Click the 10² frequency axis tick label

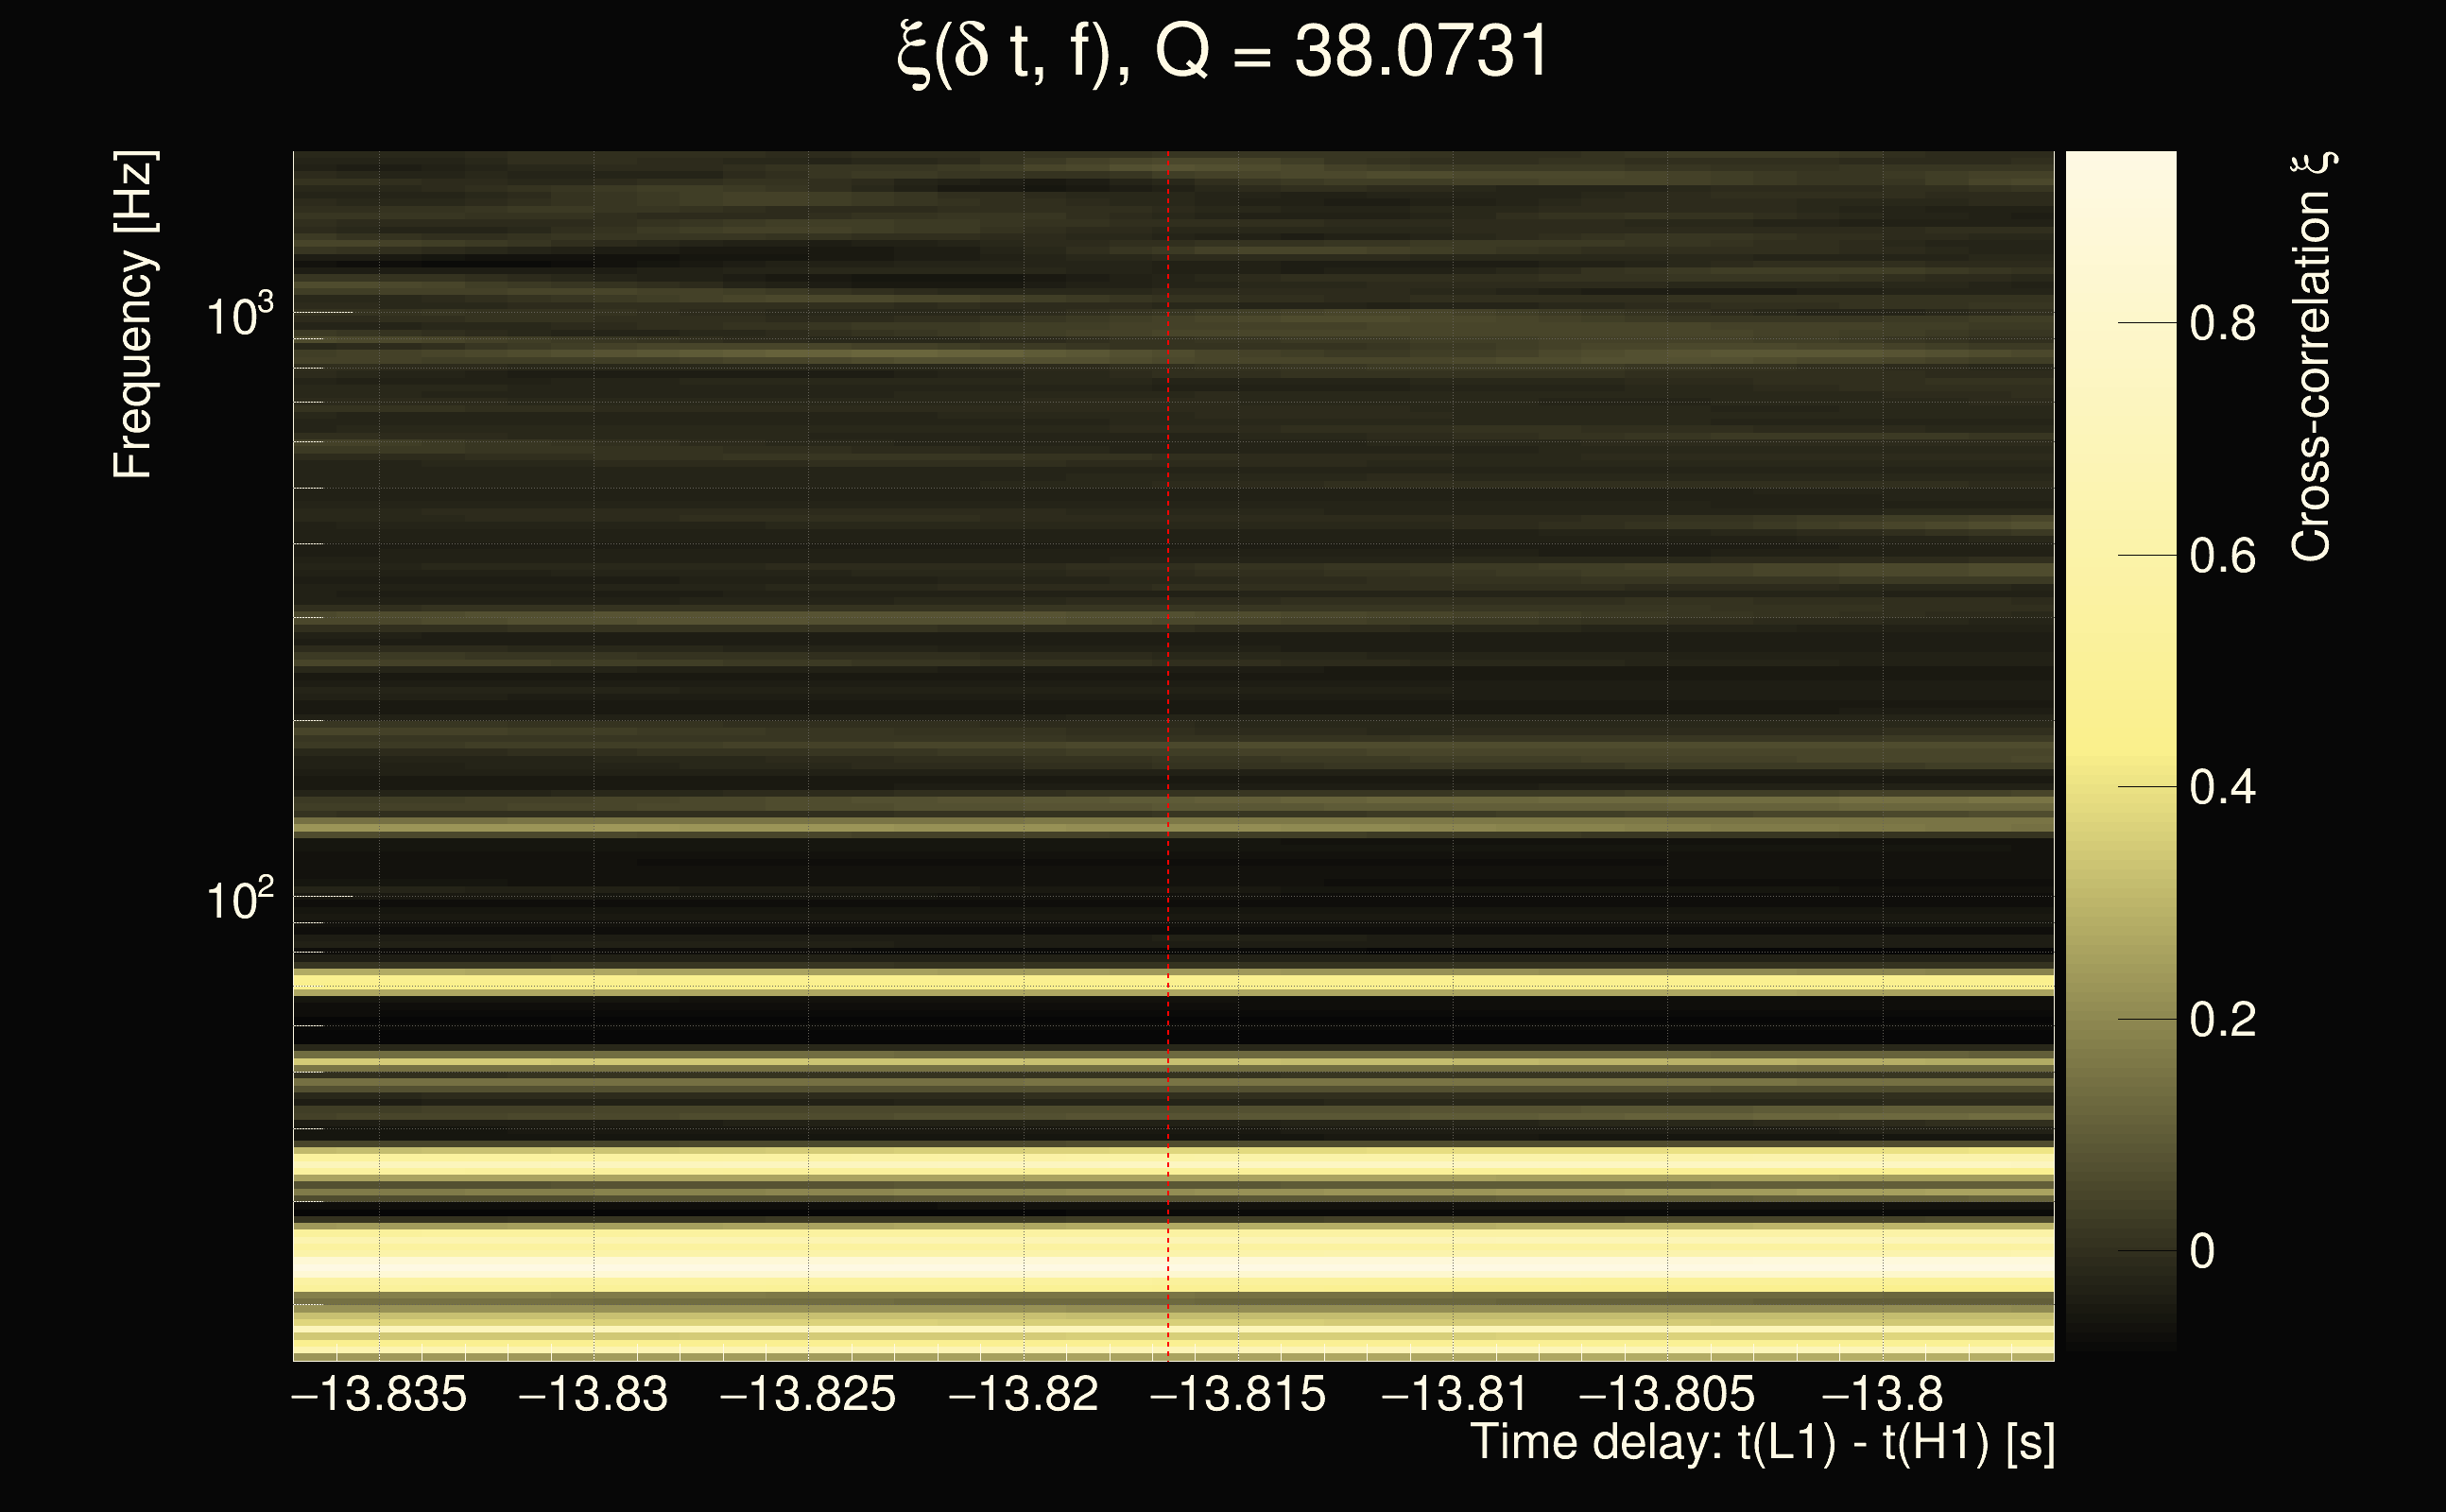click(239, 900)
